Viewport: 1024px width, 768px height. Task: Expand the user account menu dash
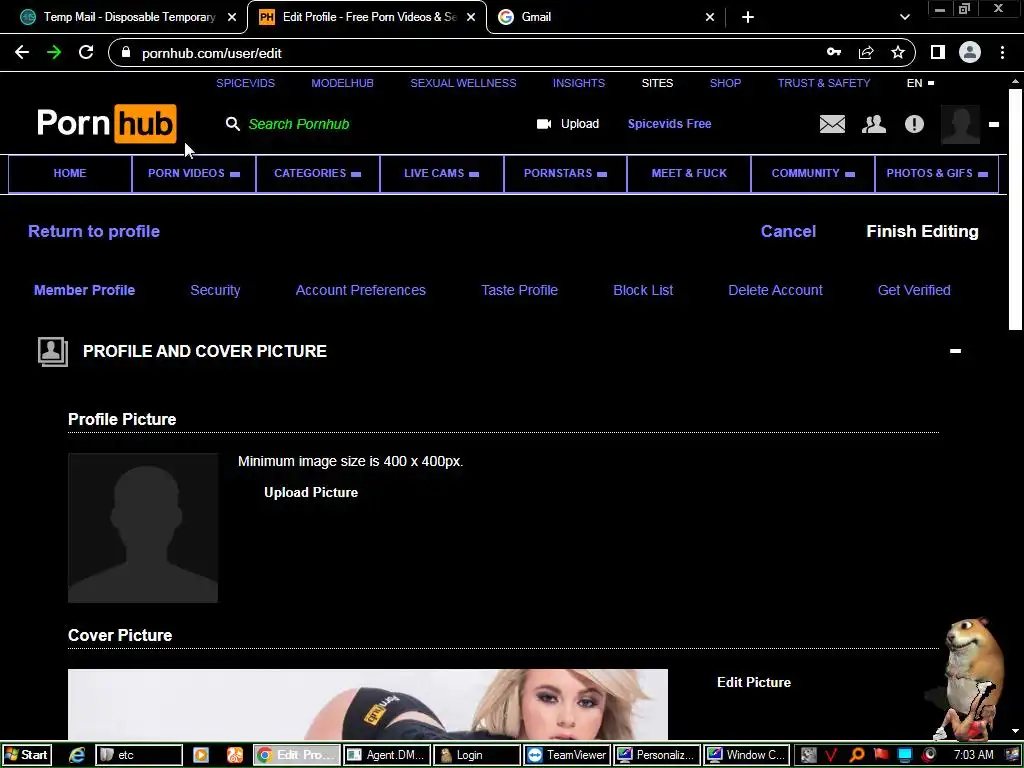click(x=994, y=124)
